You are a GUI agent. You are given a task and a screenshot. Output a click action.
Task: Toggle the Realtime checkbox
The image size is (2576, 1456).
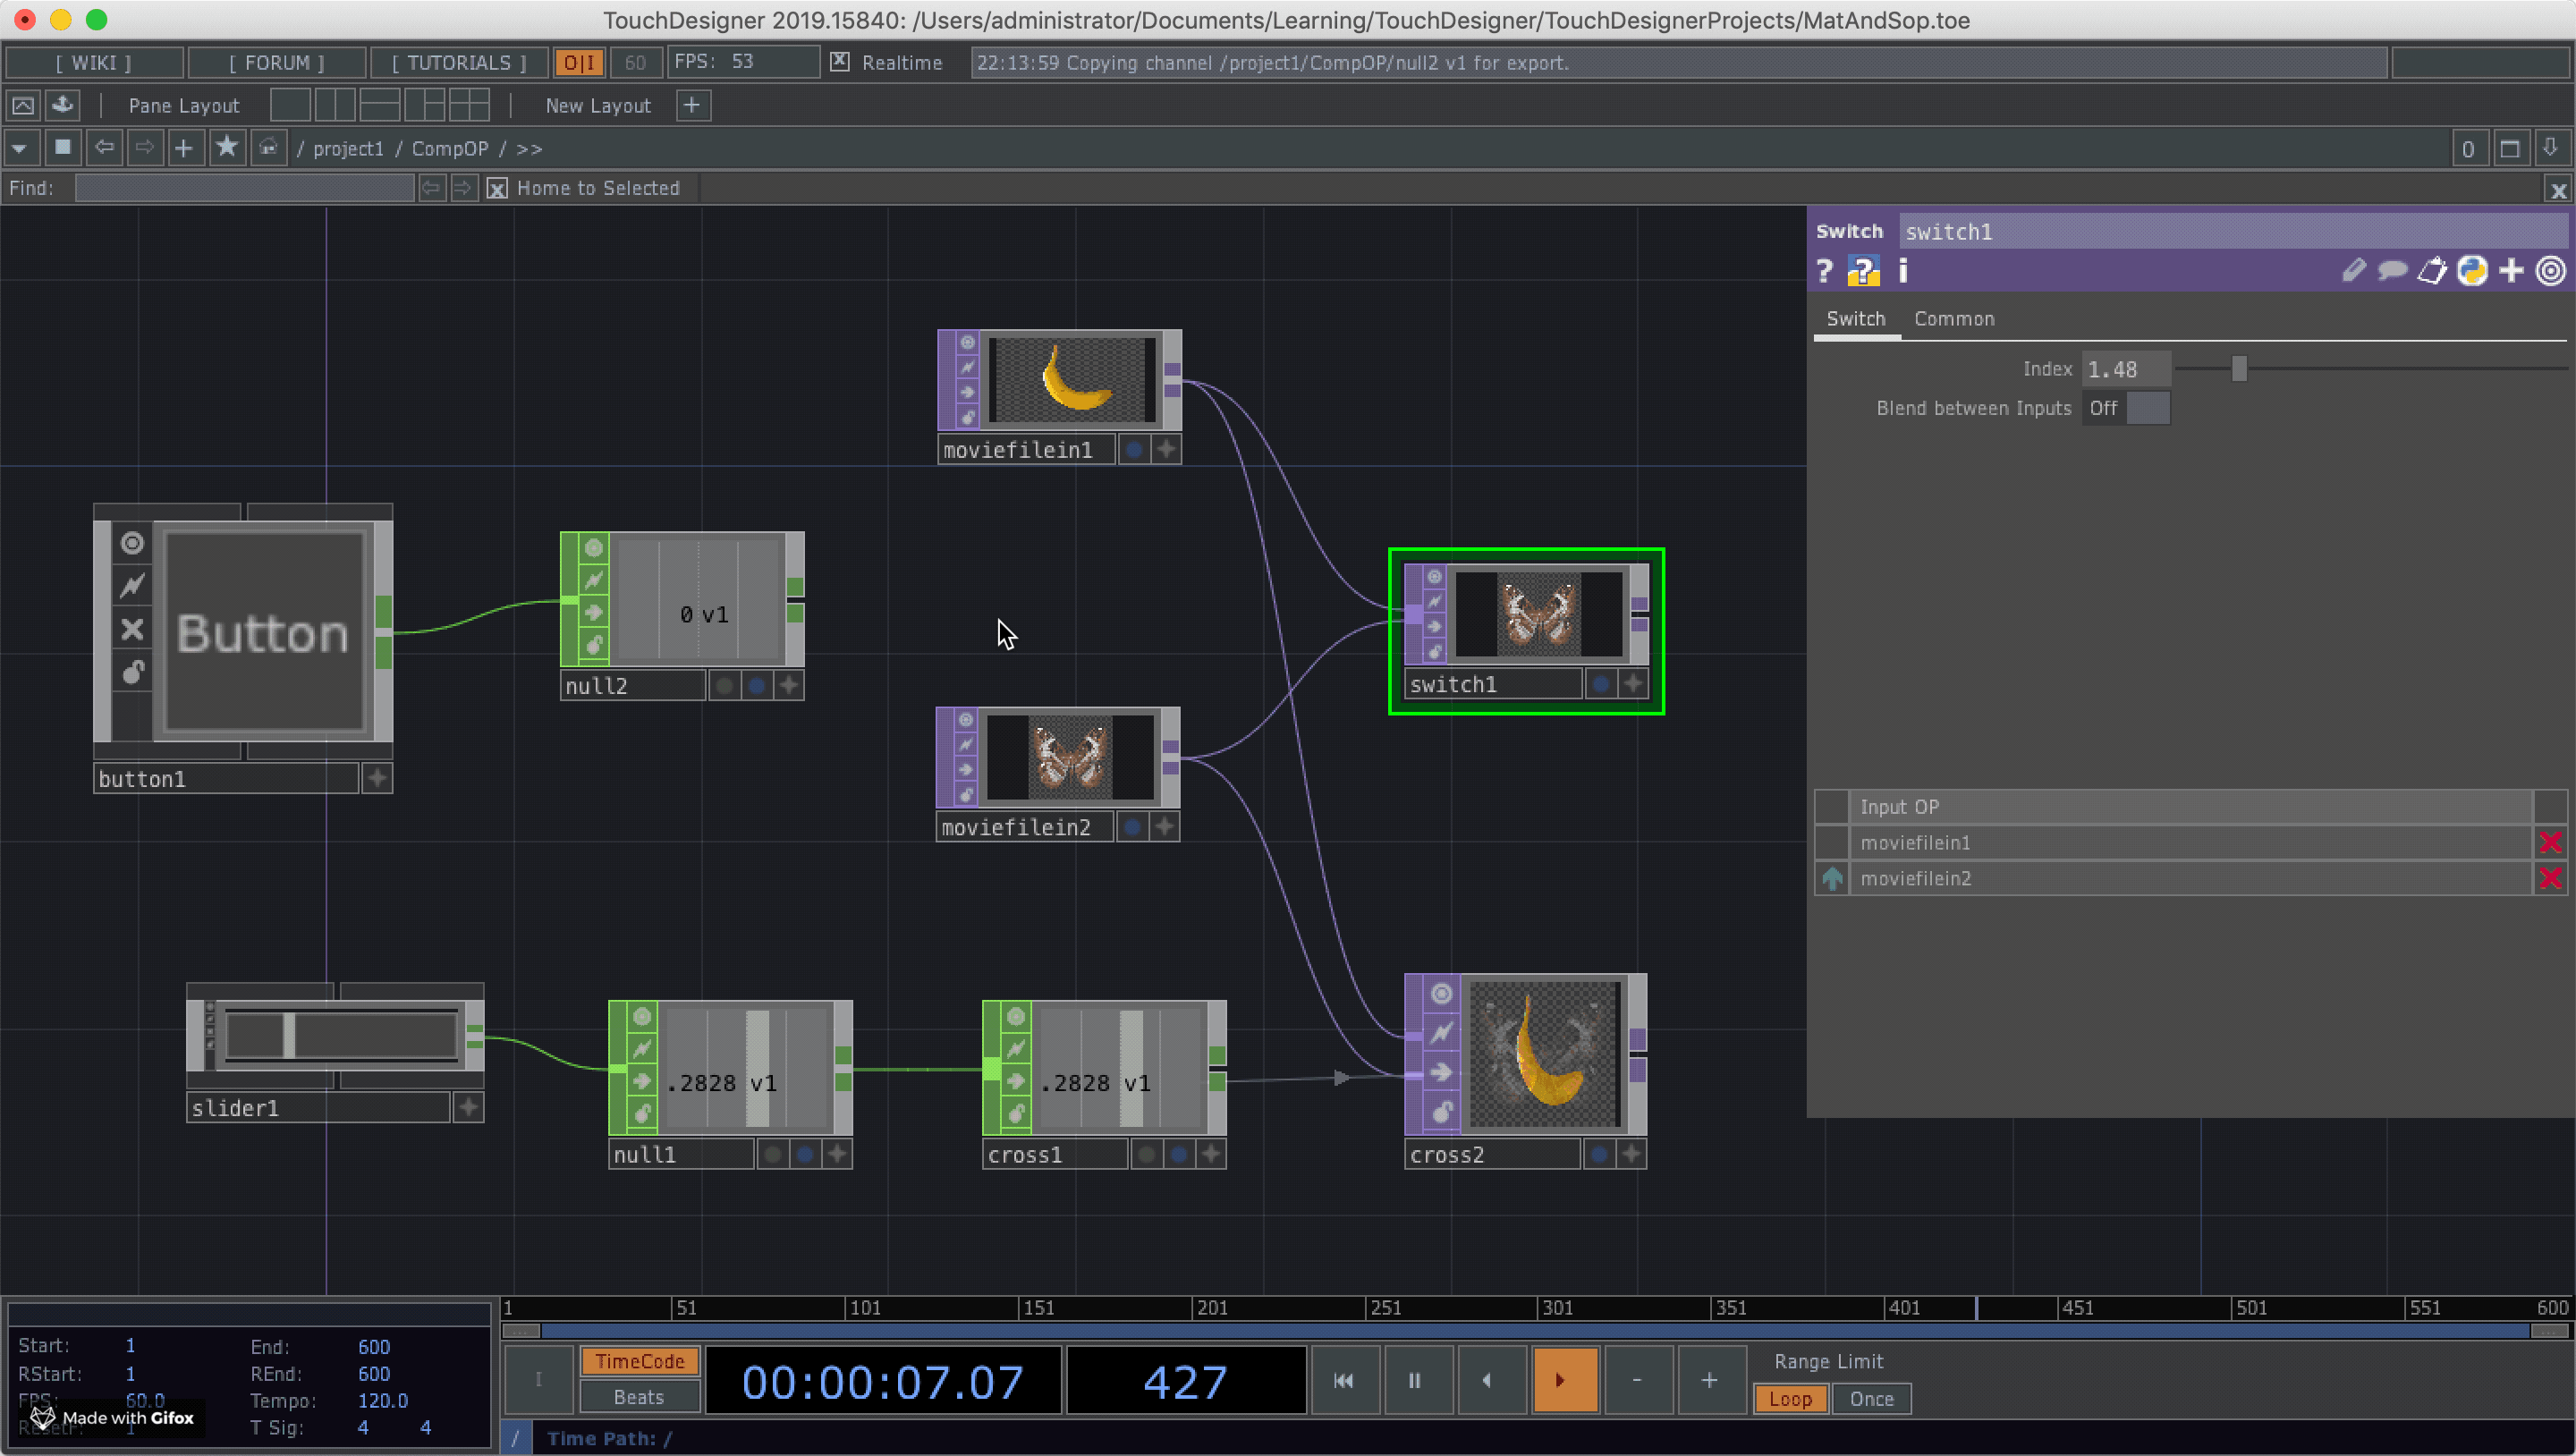pos(840,62)
